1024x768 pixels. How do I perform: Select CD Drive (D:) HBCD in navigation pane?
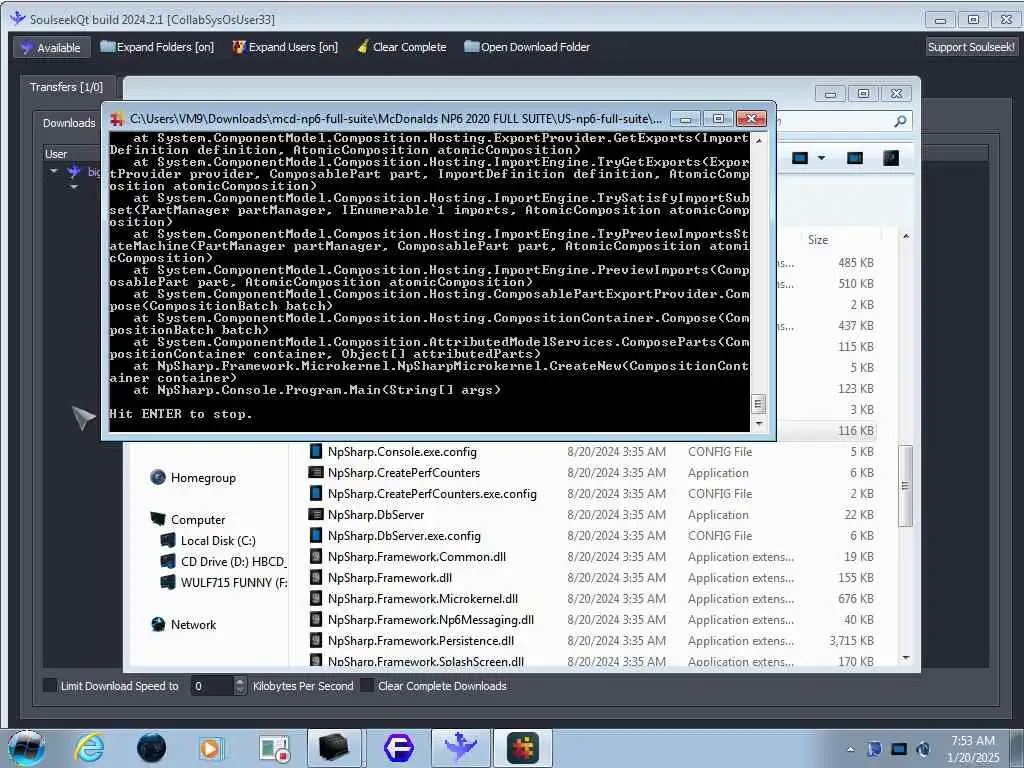[233, 562]
